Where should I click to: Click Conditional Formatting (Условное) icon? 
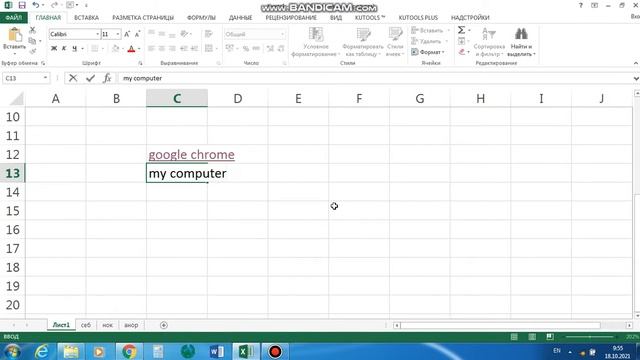316,34
